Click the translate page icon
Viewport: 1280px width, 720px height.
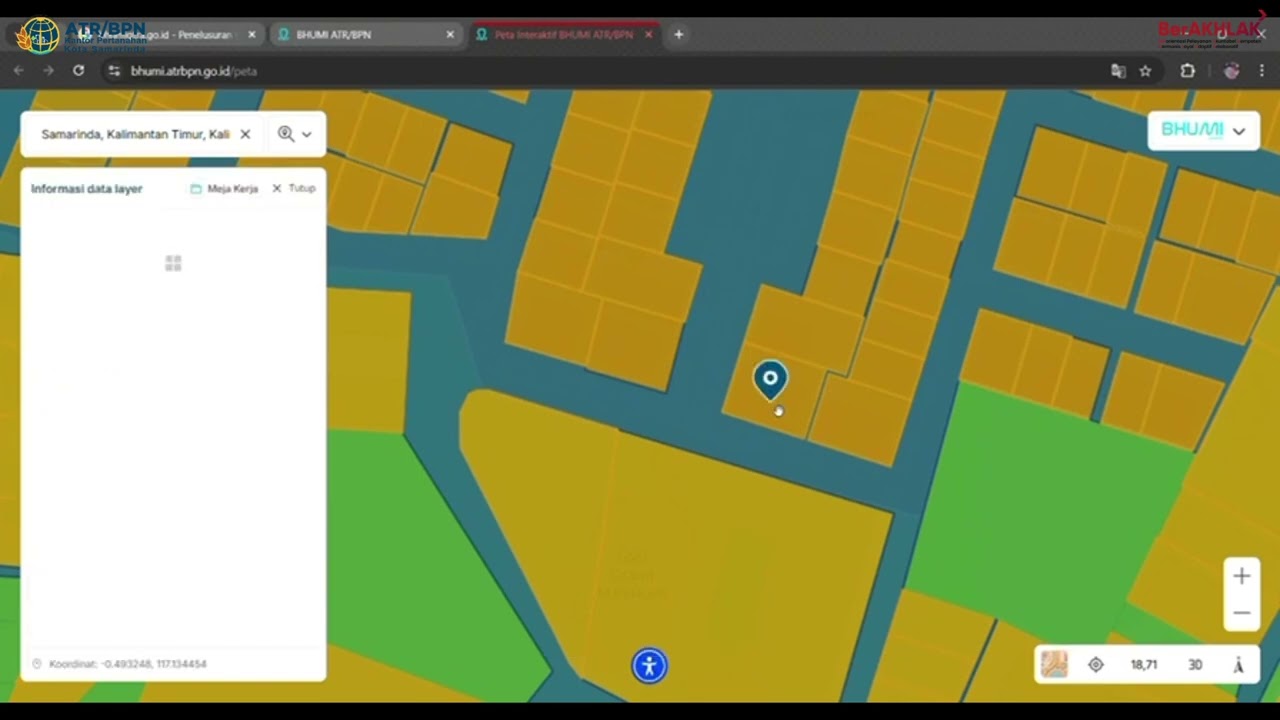[x=1118, y=71]
